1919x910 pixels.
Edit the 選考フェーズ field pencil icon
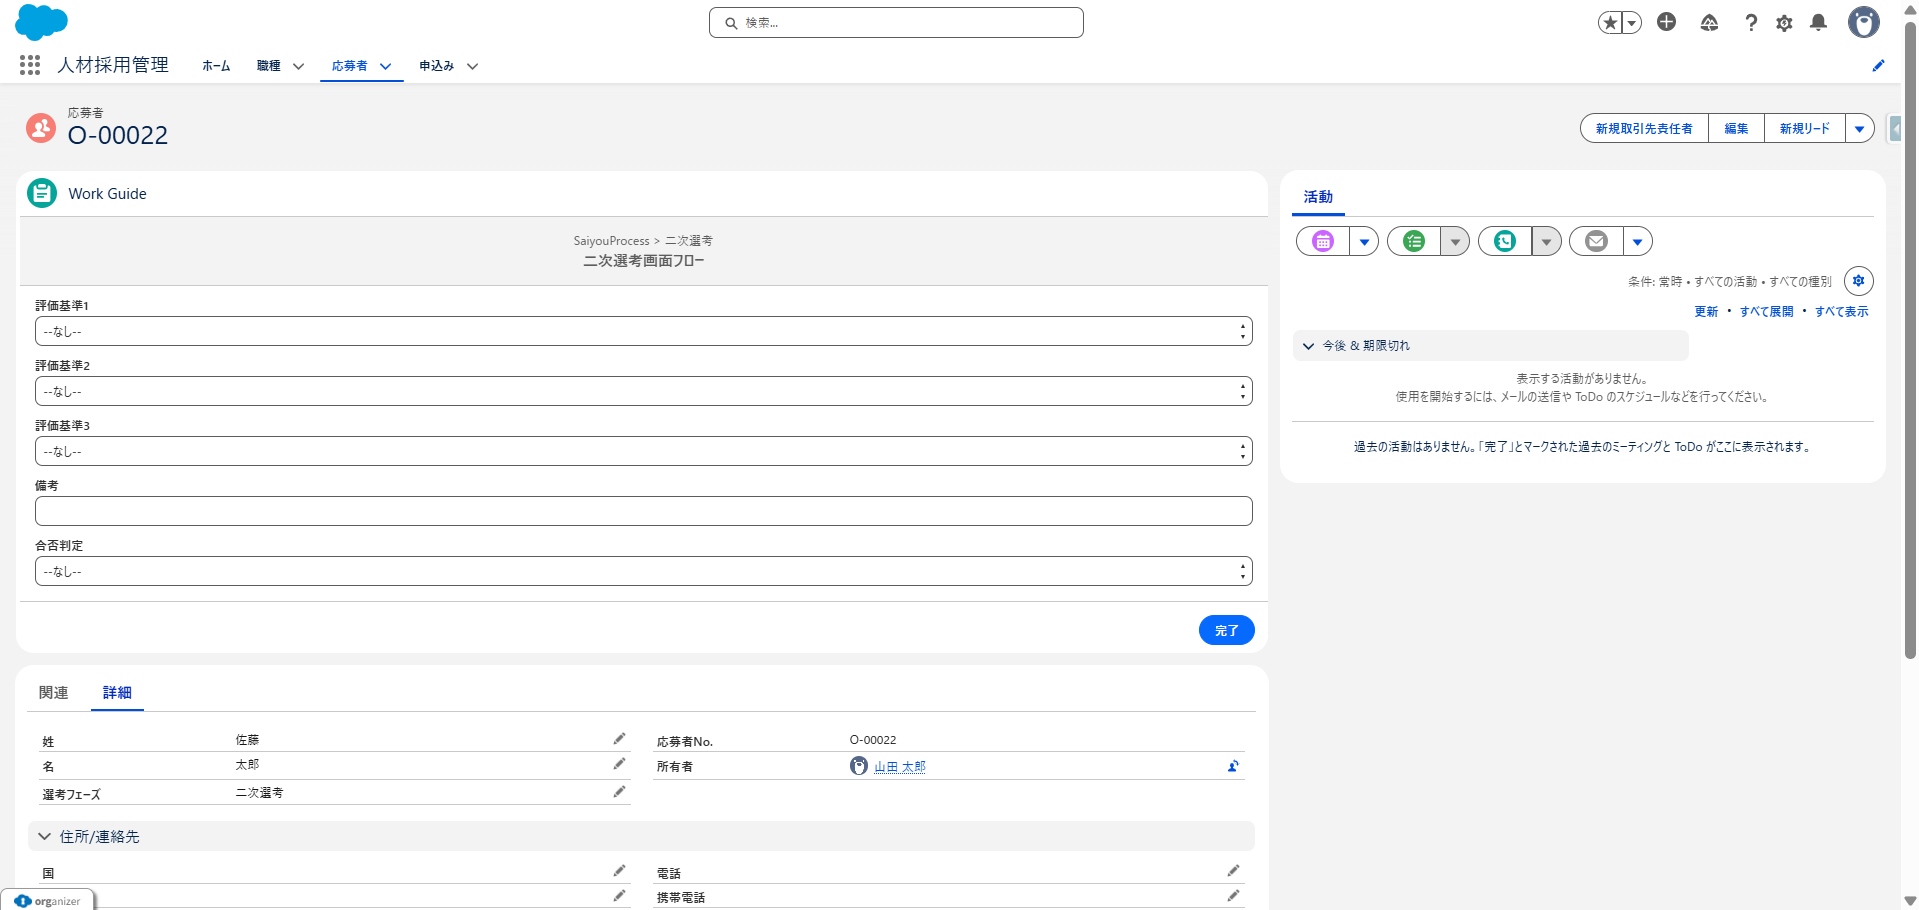[x=619, y=792]
